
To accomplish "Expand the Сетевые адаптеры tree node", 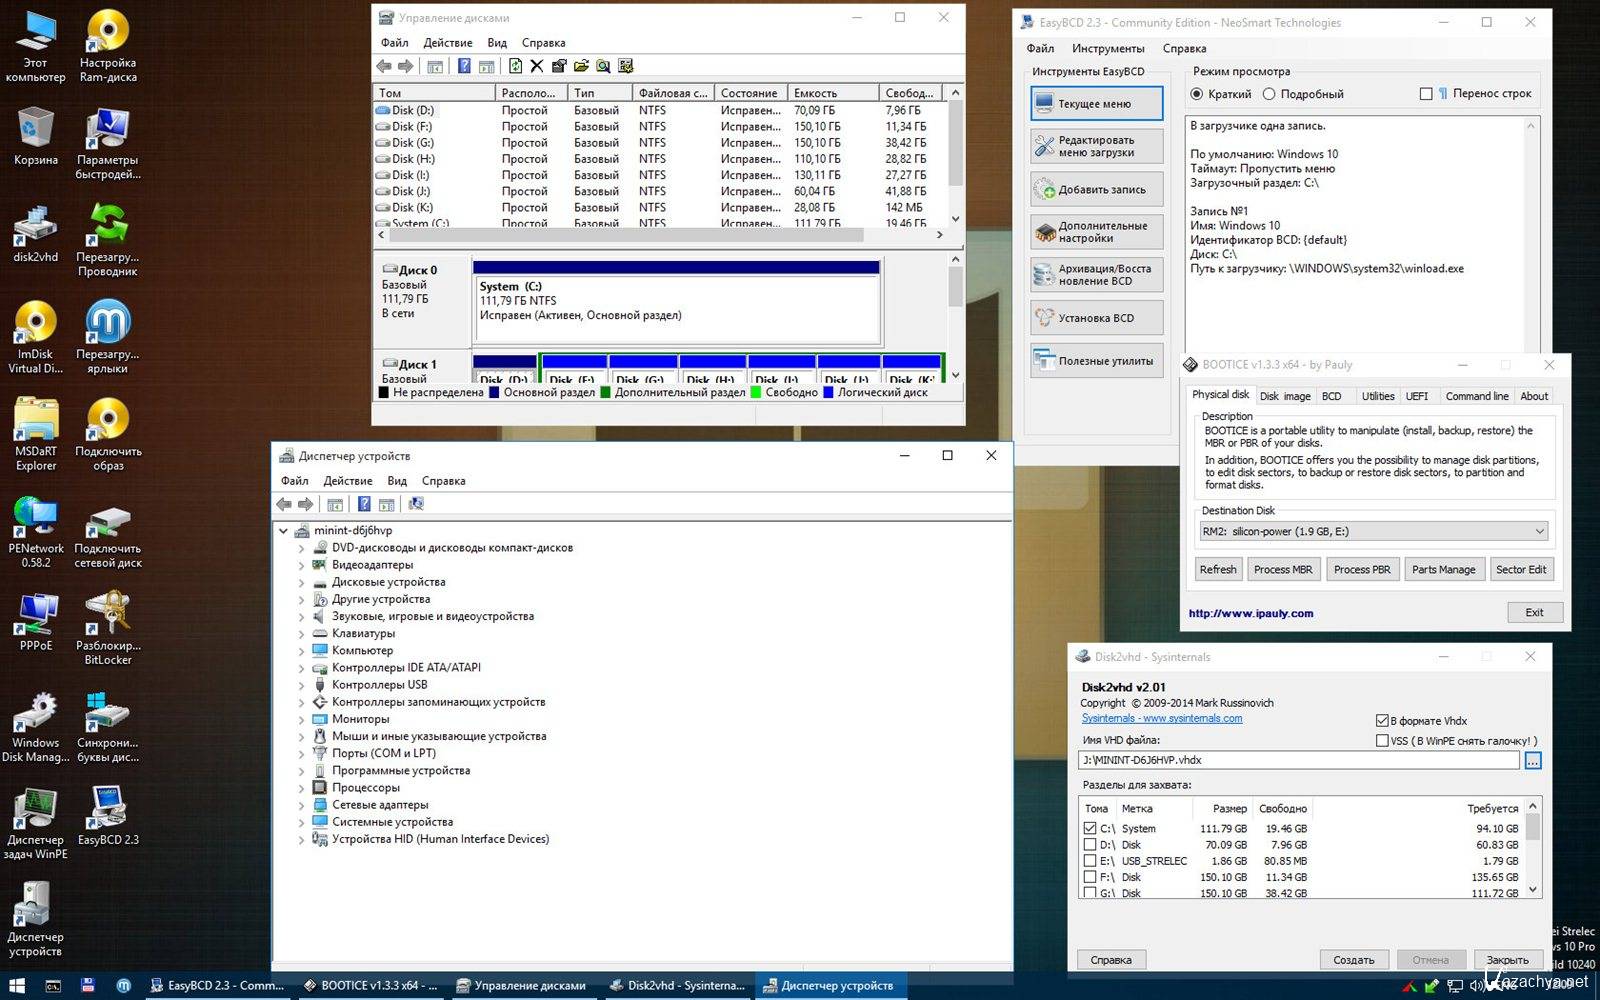I will click(x=301, y=805).
